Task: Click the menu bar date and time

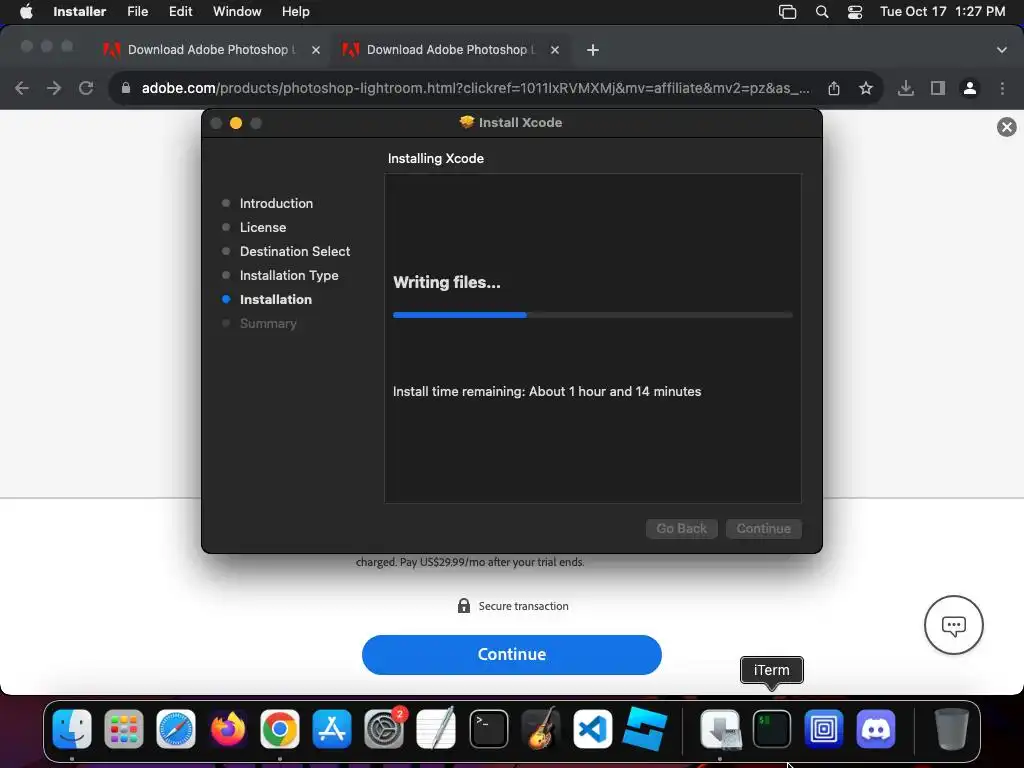Action: (x=942, y=12)
